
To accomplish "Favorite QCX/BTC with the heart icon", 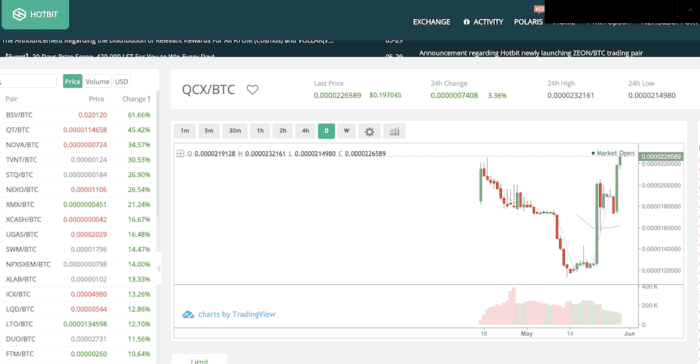I will pos(253,90).
